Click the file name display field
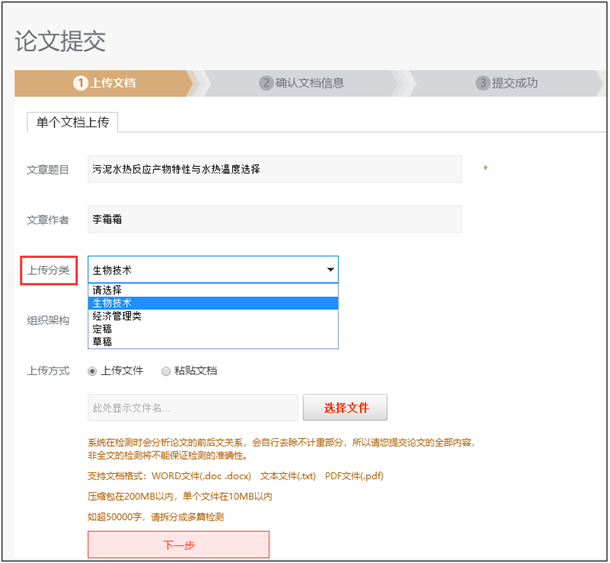Image resolution: width=610 pixels, height=563 pixels. (x=193, y=408)
